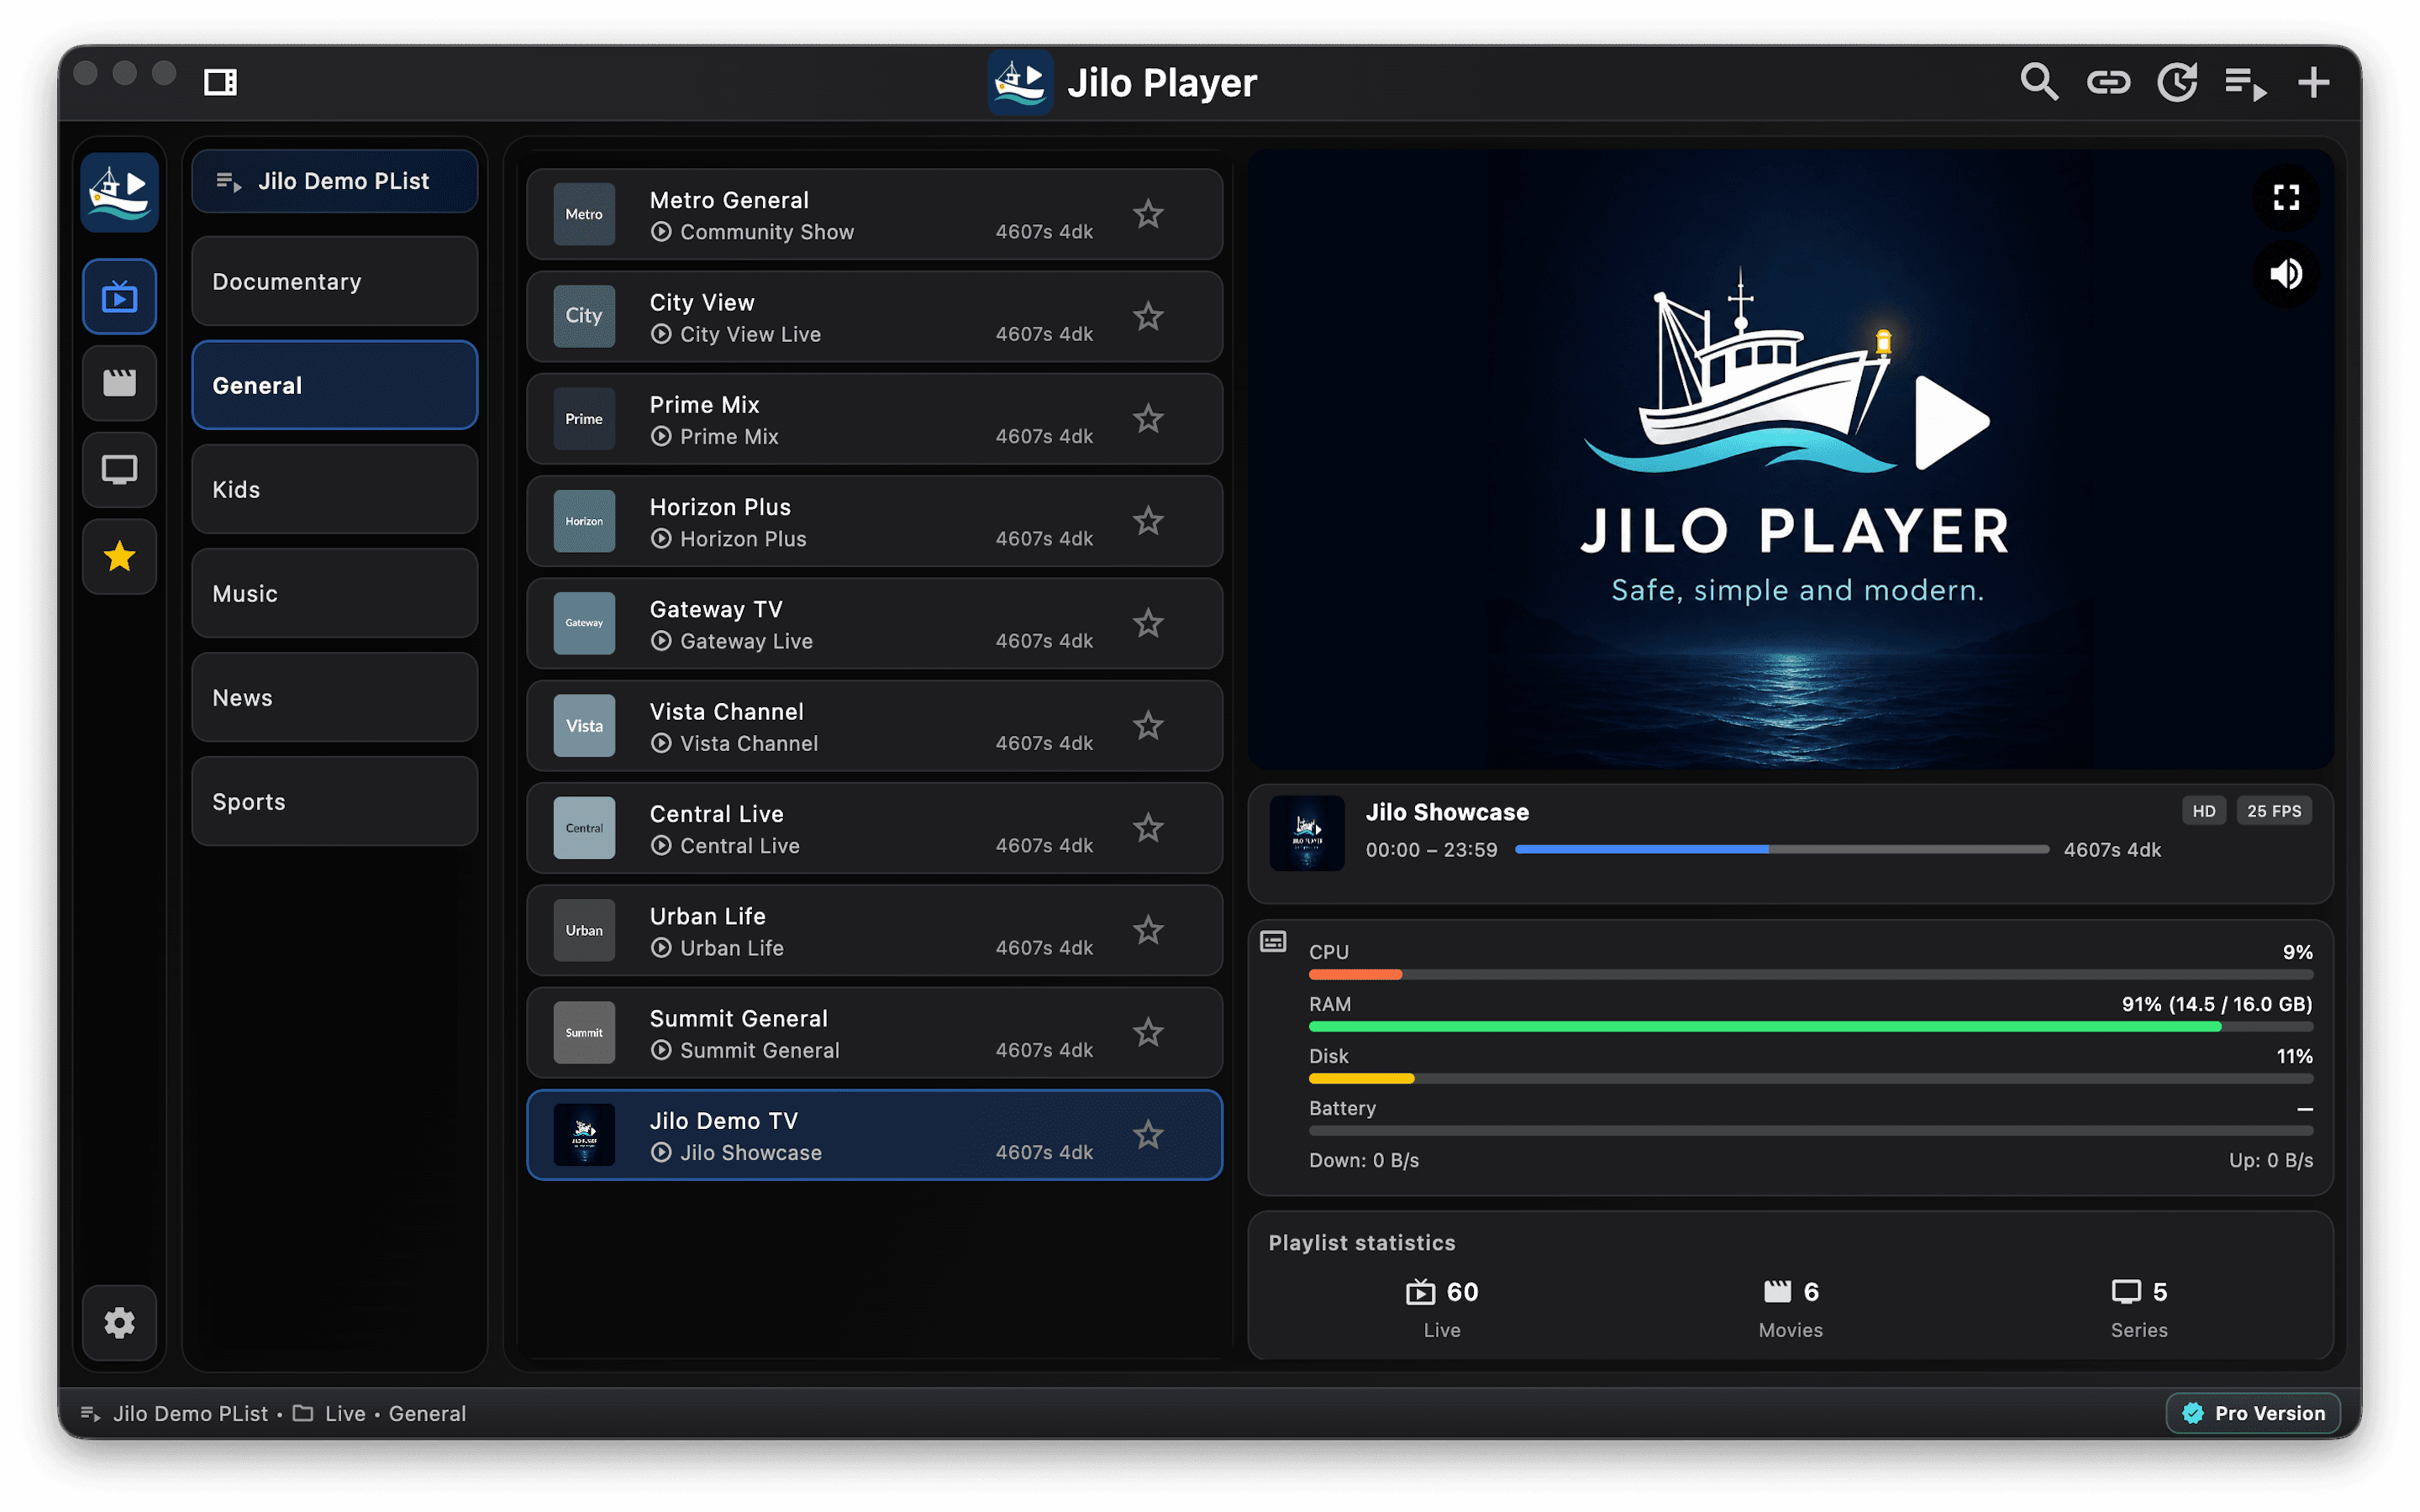The height and width of the screenshot is (1512, 2420).
Task: Select the News category
Action: [x=335, y=697]
